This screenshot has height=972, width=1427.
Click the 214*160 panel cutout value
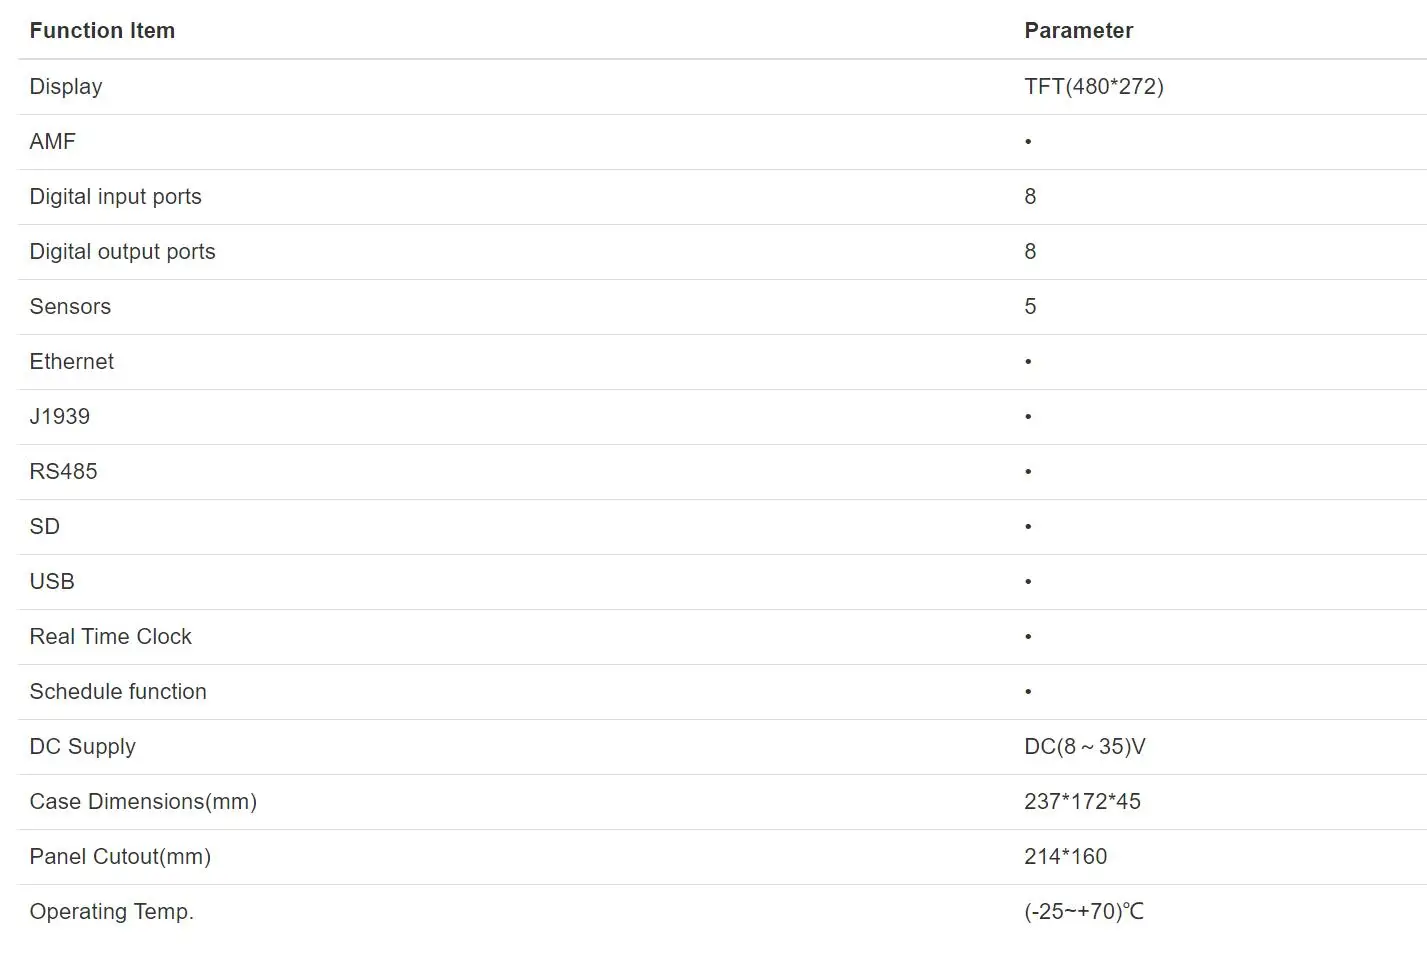click(1066, 857)
